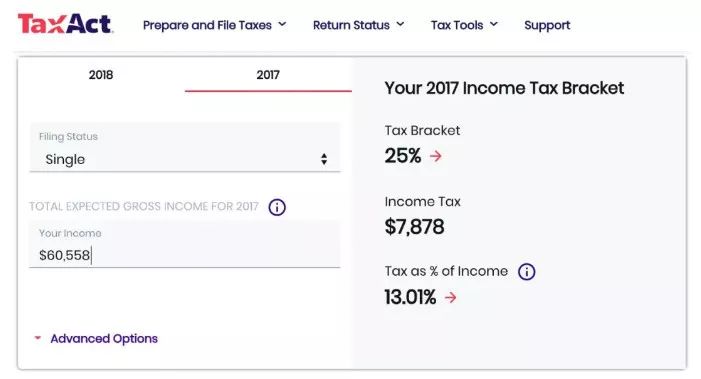Screen dimensions: 701x379
Task: Click the Your Income field showing $60,558
Action: point(185,244)
